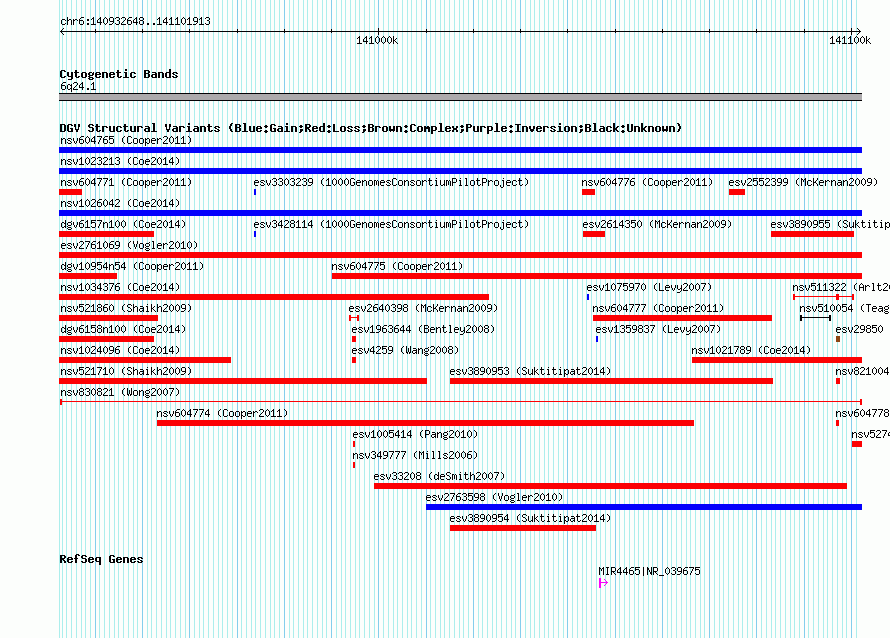Click the nsv604778 variant label
Image resolution: width=890 pixels, height=638 pixels.
click(x=862, y=413)
